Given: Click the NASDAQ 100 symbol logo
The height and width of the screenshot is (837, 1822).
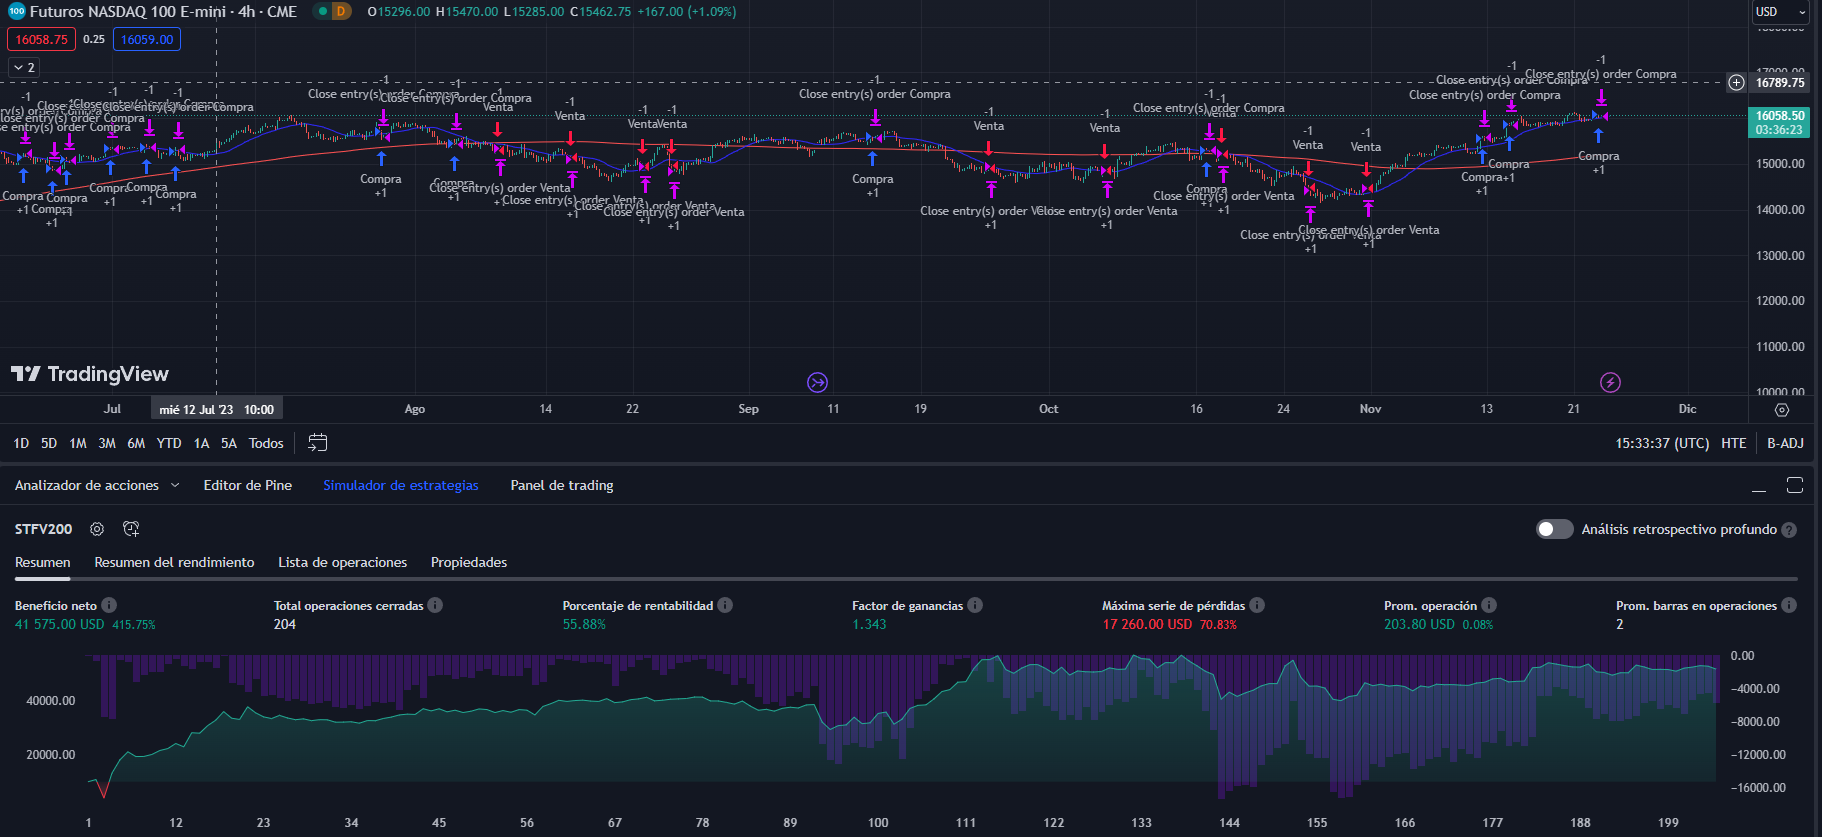Looking at the screenshot, I should (17, 12).
